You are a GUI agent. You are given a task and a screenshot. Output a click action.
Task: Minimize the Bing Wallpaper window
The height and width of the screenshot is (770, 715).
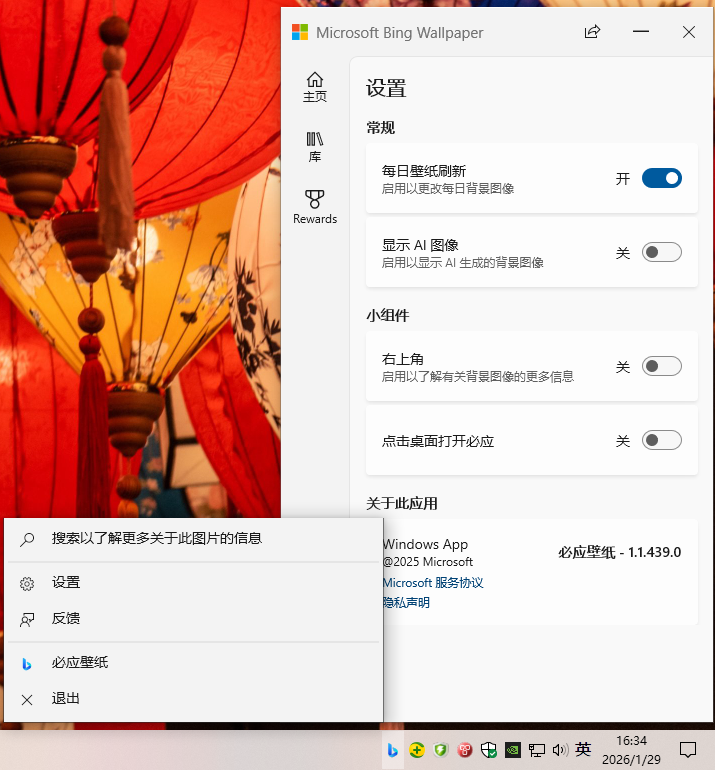tap(641, 31)
